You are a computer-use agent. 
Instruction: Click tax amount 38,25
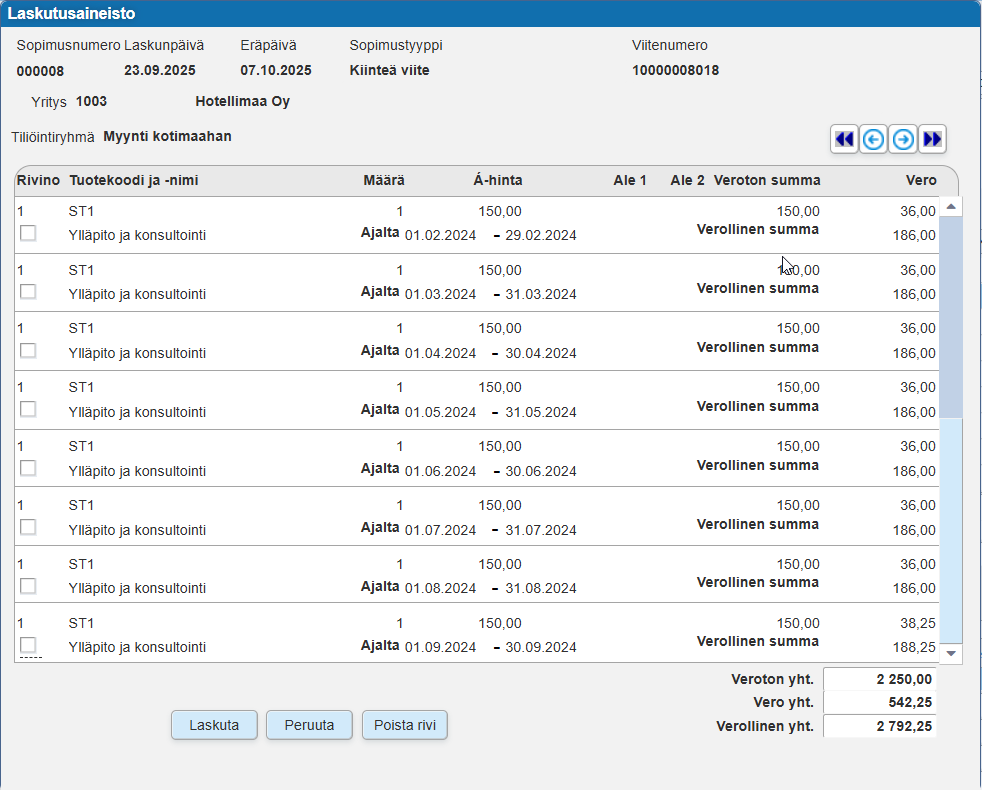pos(917,623)
